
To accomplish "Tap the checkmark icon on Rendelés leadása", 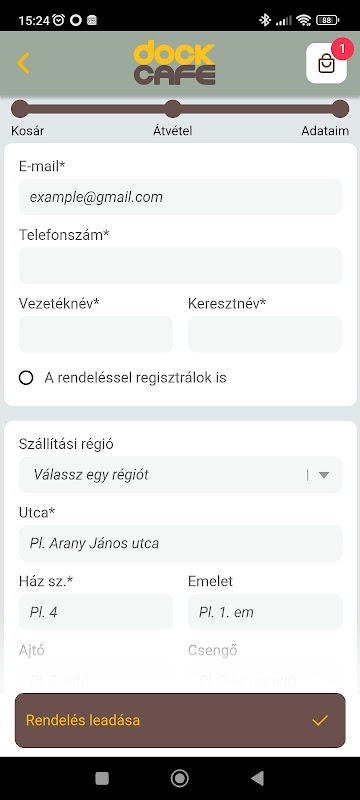I will point(320,720).
